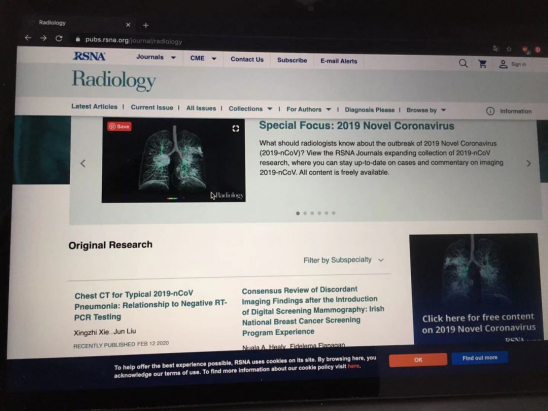Expand the Journals dropdown menu
This screenshot has width=548, height=411.
tap(156, 57)
